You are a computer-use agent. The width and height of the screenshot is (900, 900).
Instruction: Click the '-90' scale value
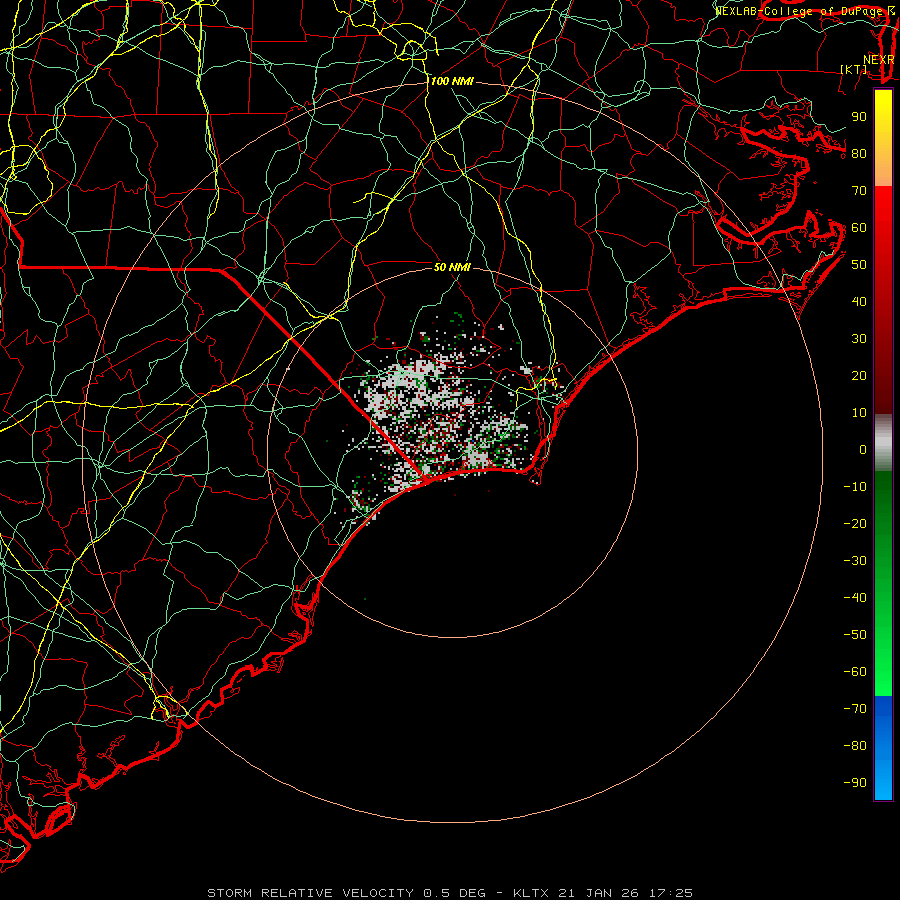tap(855, 783)
